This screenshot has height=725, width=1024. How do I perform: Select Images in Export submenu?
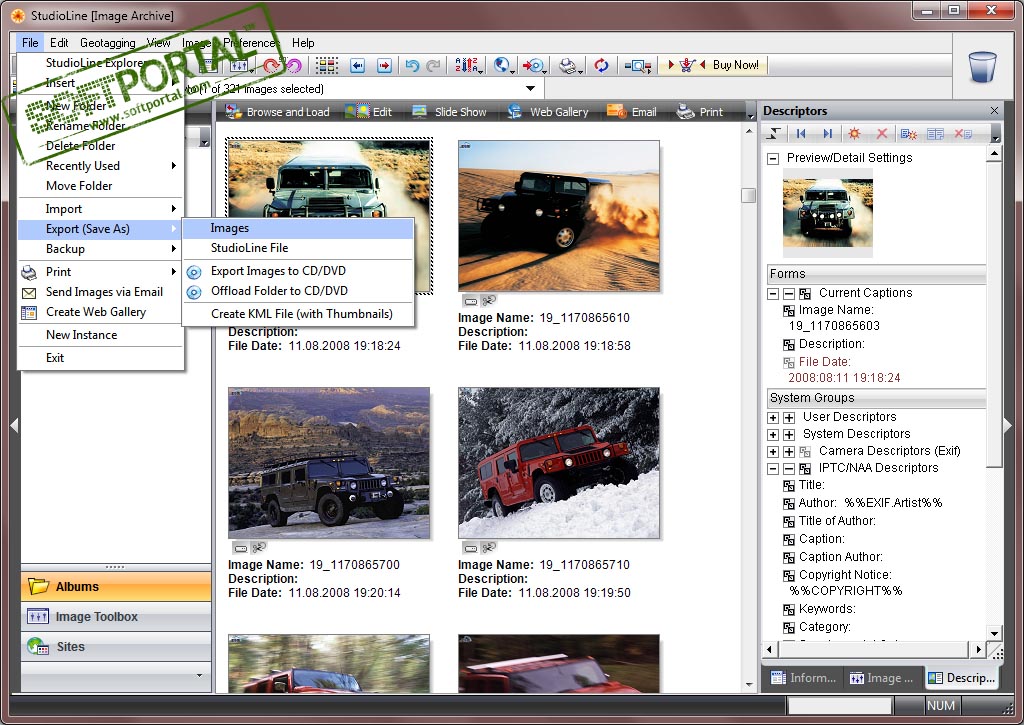point(230,228)
